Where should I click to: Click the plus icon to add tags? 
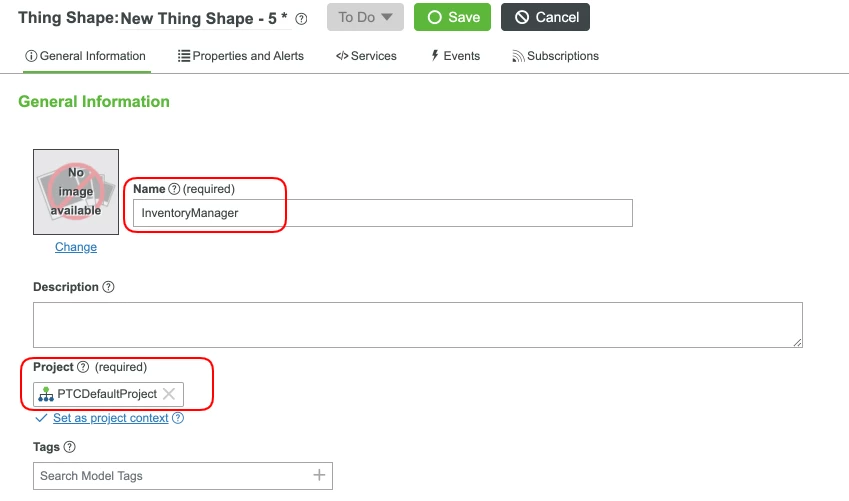click(x=319, y=475)
